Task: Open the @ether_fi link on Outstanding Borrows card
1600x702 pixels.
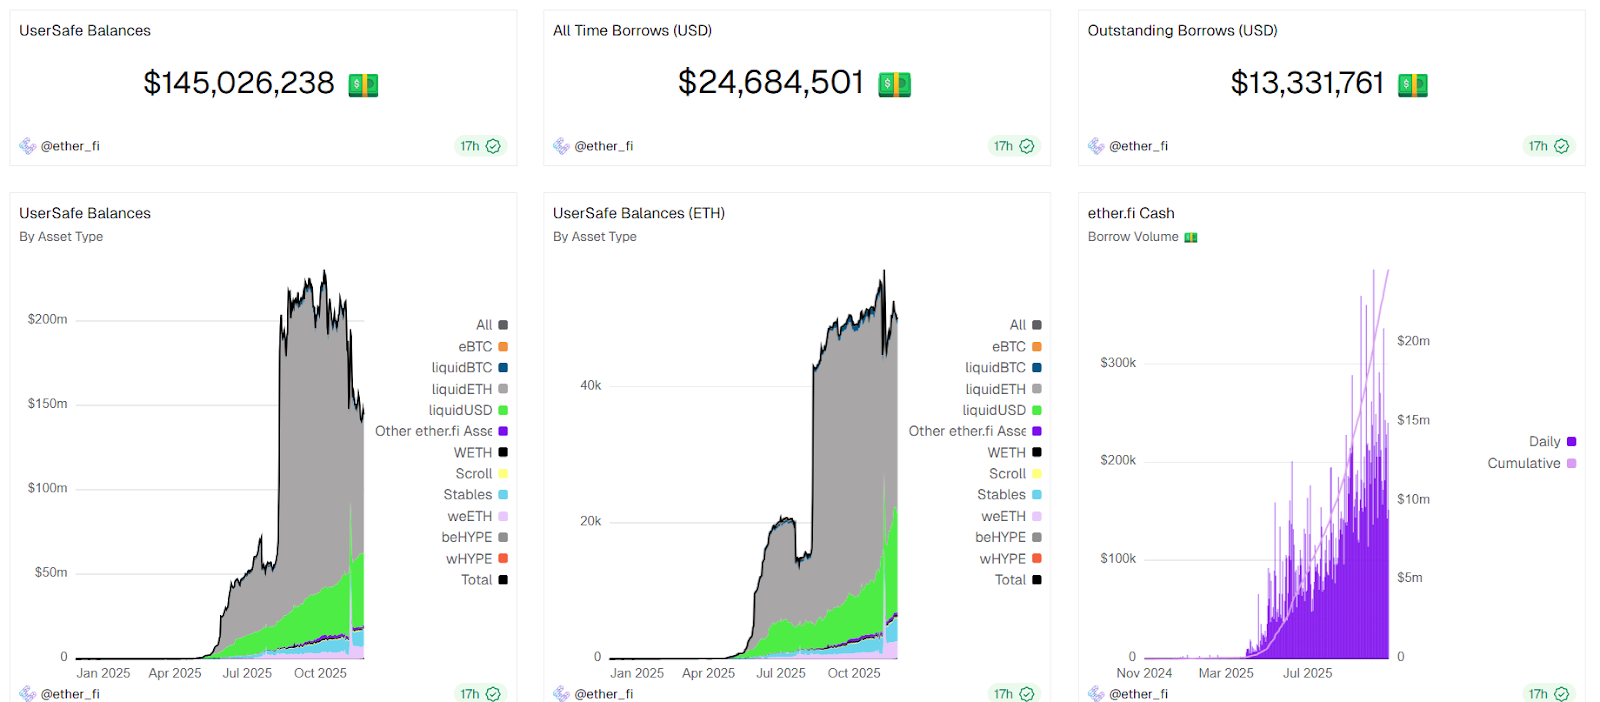Action: coord(1138,145)
